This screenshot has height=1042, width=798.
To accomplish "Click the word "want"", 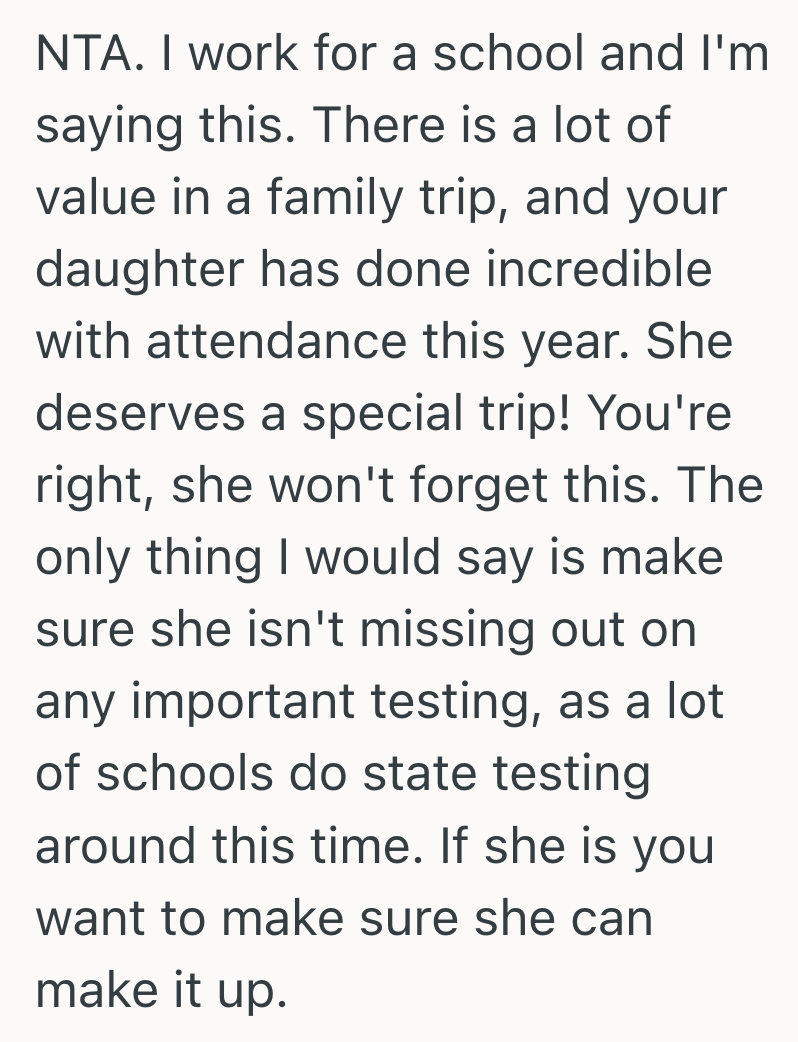I will [x=91, y=916].
